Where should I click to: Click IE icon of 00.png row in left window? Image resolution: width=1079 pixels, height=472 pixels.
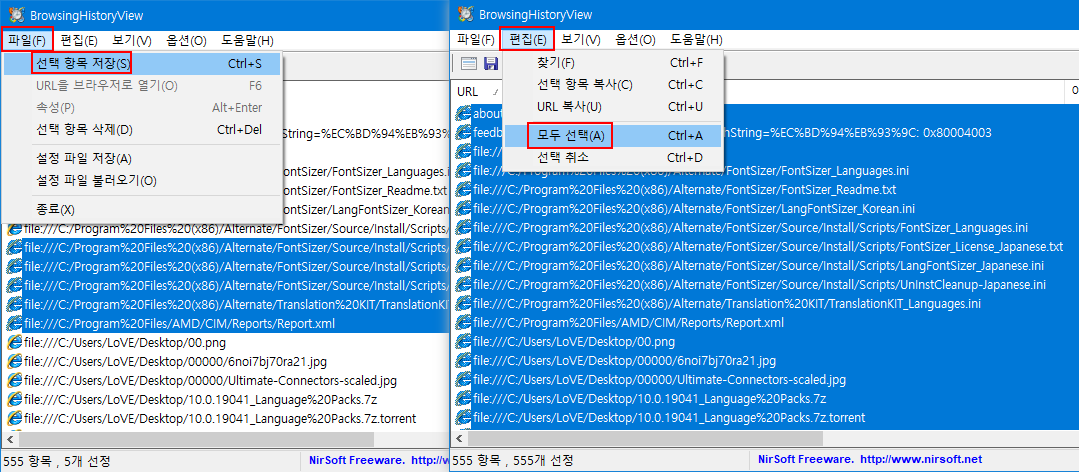point(14,342)
